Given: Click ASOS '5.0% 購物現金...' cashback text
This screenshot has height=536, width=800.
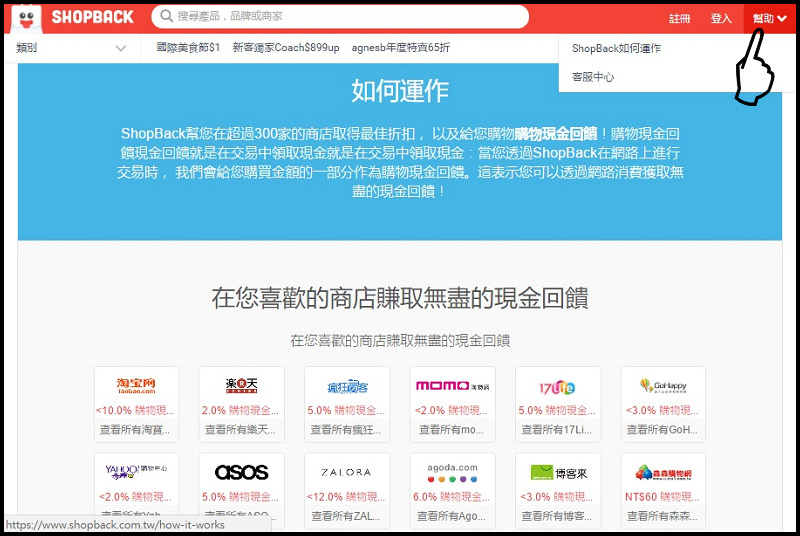Looking at the screenshot, I should [240, 497].
